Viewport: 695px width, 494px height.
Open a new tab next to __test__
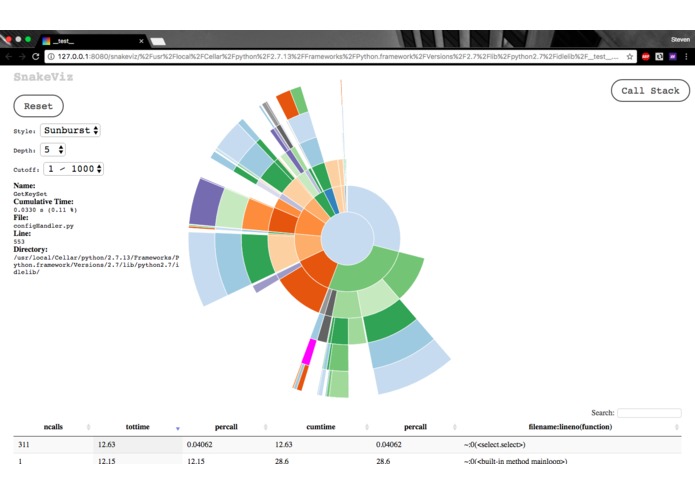[158, 42]
